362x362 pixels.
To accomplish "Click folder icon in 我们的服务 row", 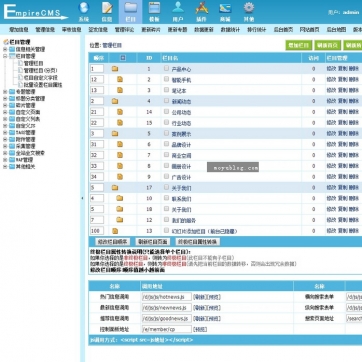I will pos(120,220).
